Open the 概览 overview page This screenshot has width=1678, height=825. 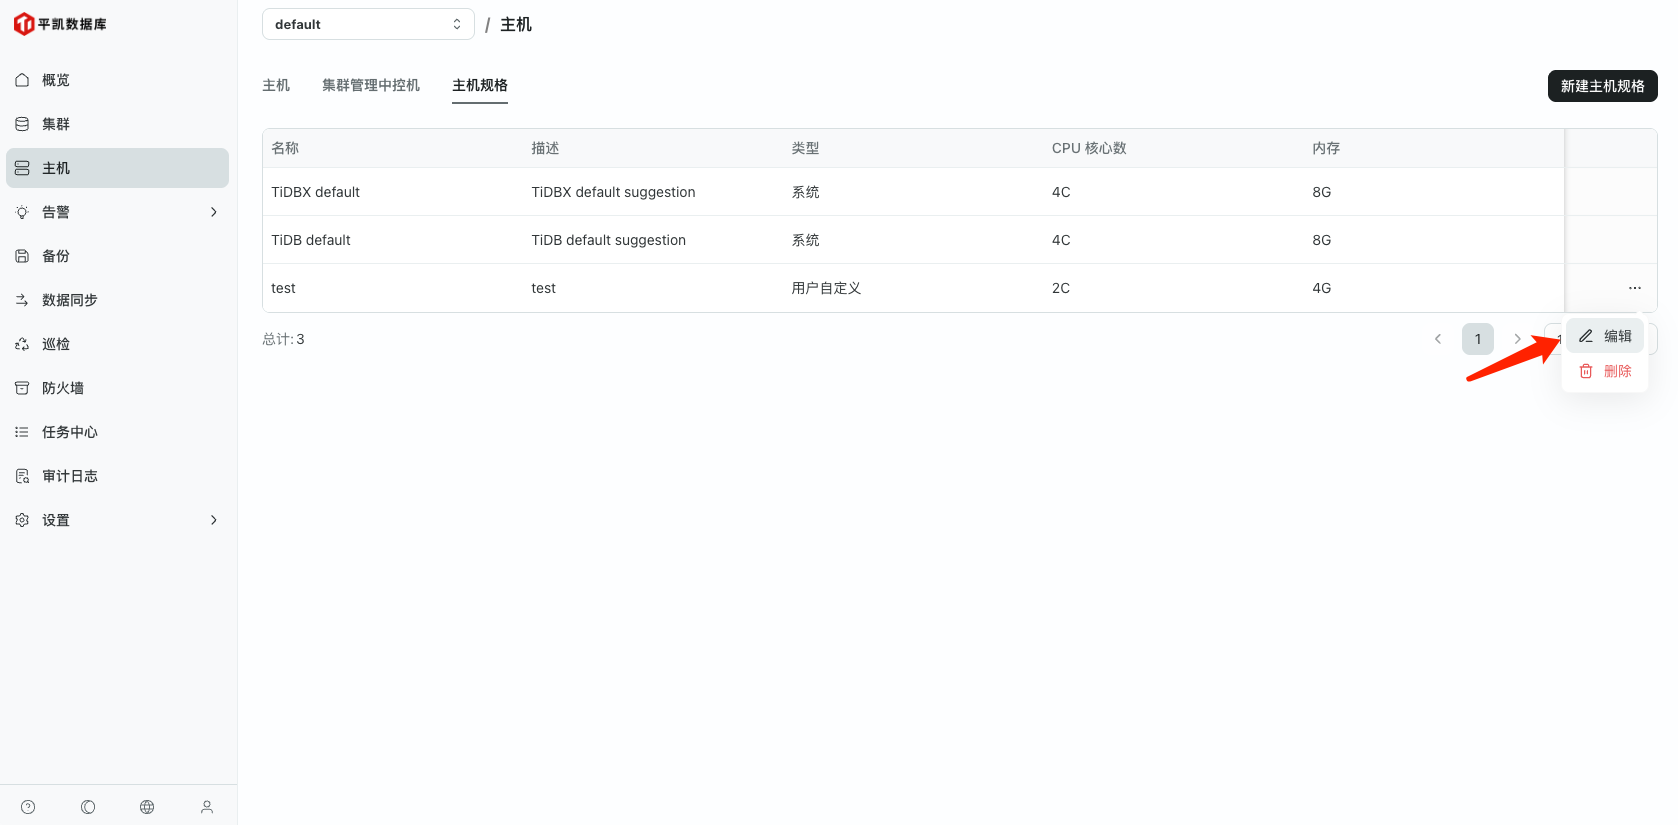click(x=56, y=80)
